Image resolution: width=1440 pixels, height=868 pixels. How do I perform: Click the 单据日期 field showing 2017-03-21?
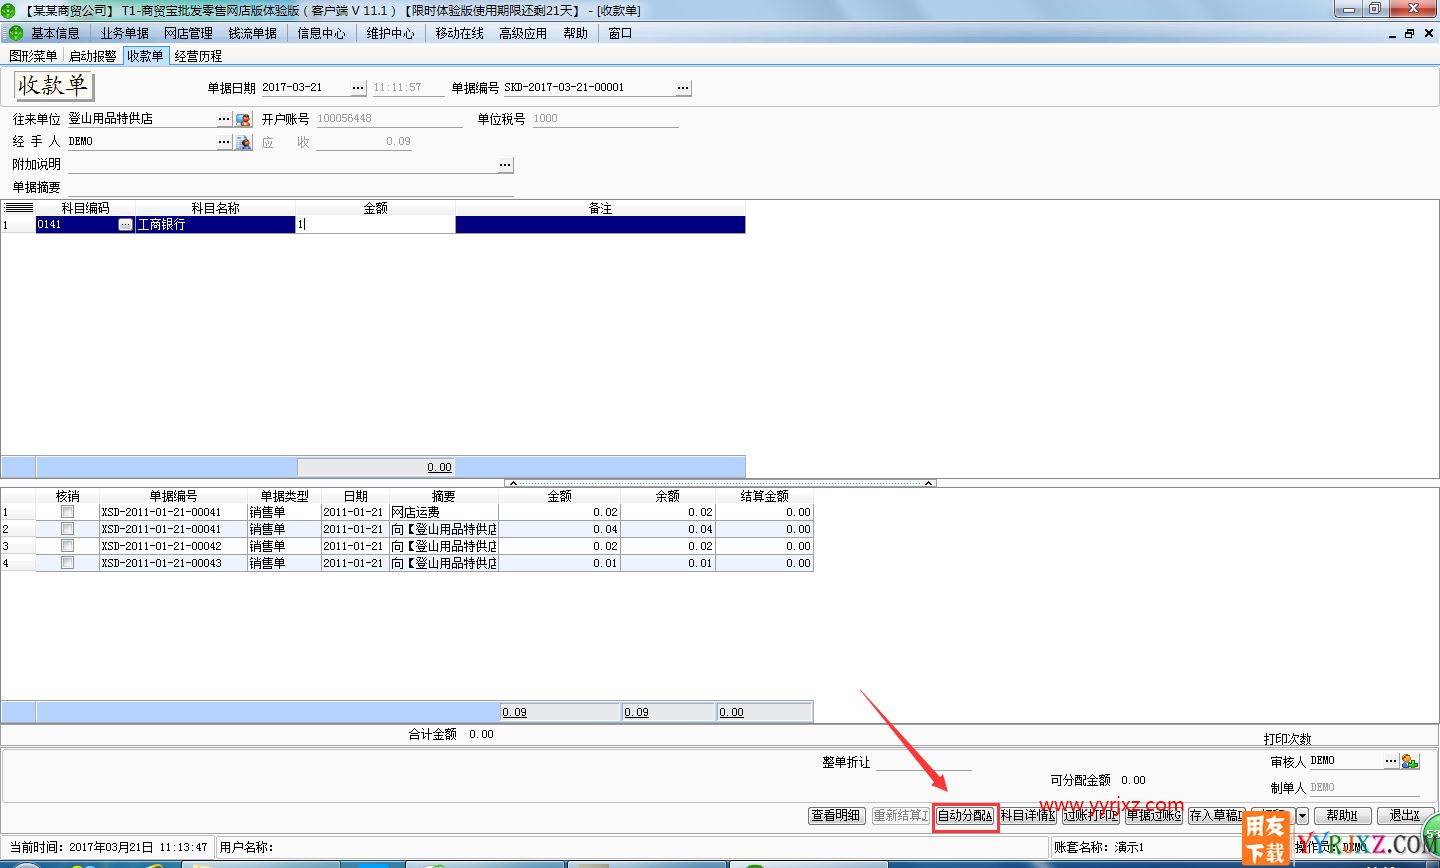305,88
